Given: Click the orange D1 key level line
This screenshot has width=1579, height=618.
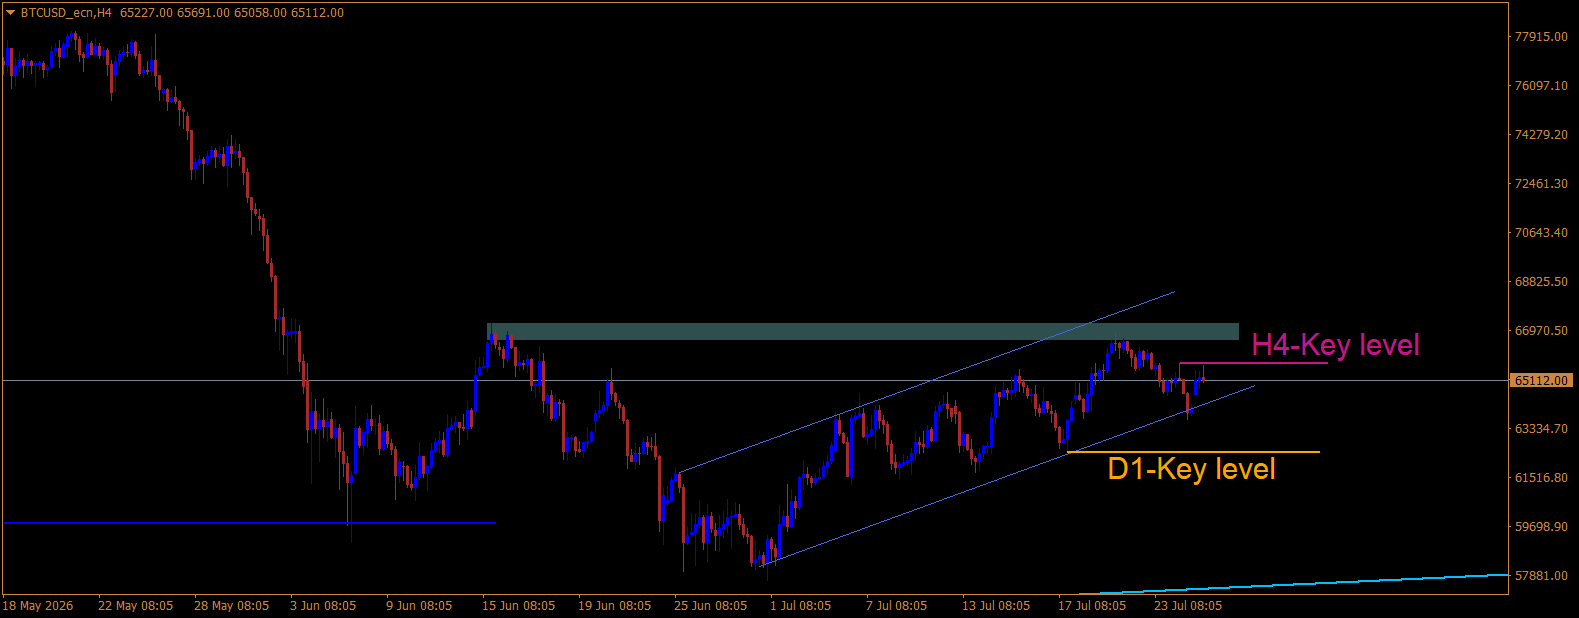Looking at the screenshot, I should click(x=1193, y=452).
